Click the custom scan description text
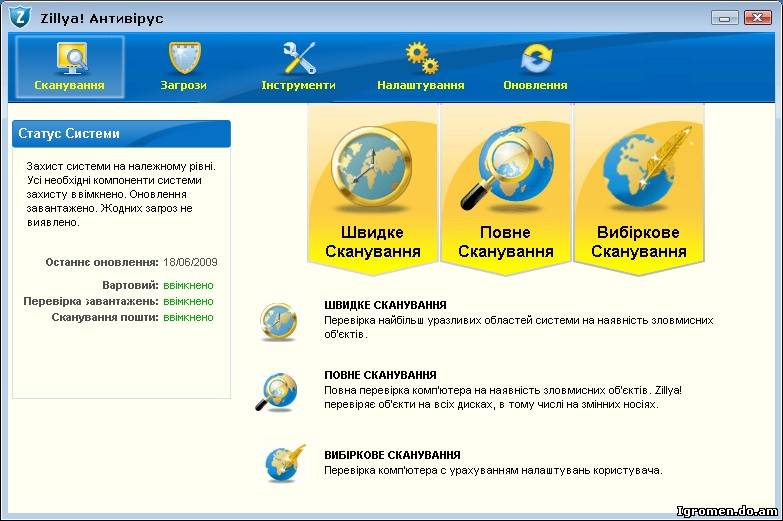The image size is (783, 521). (x=493, y=470)
